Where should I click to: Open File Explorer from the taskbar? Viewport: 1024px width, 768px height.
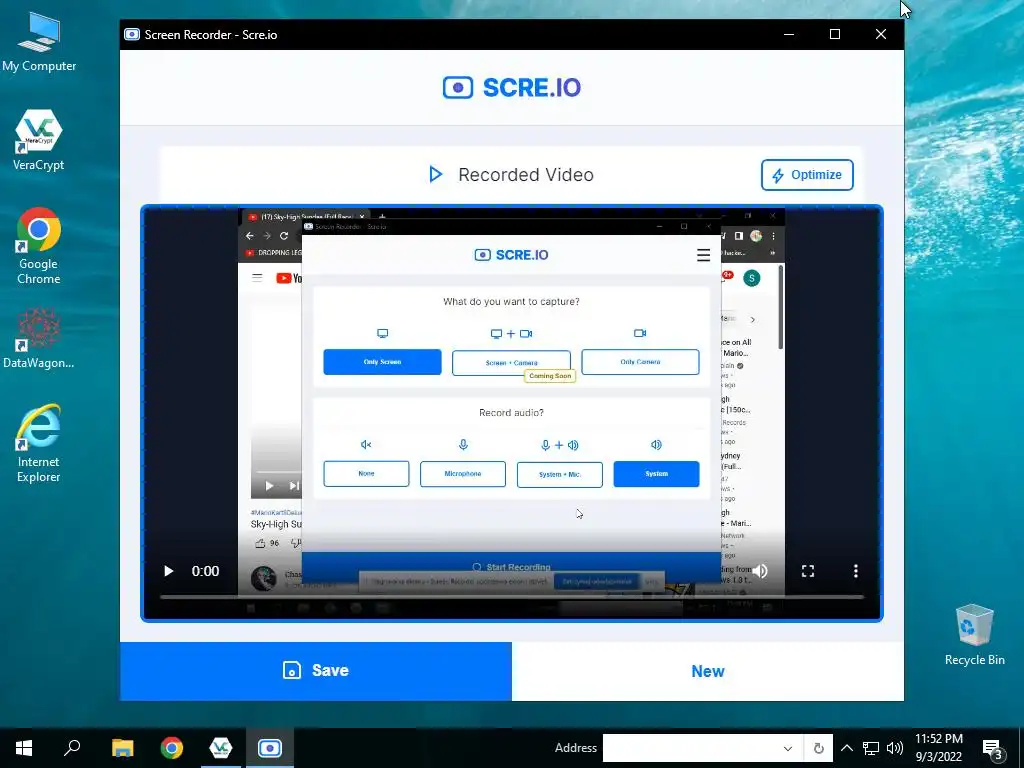point(123,748)
